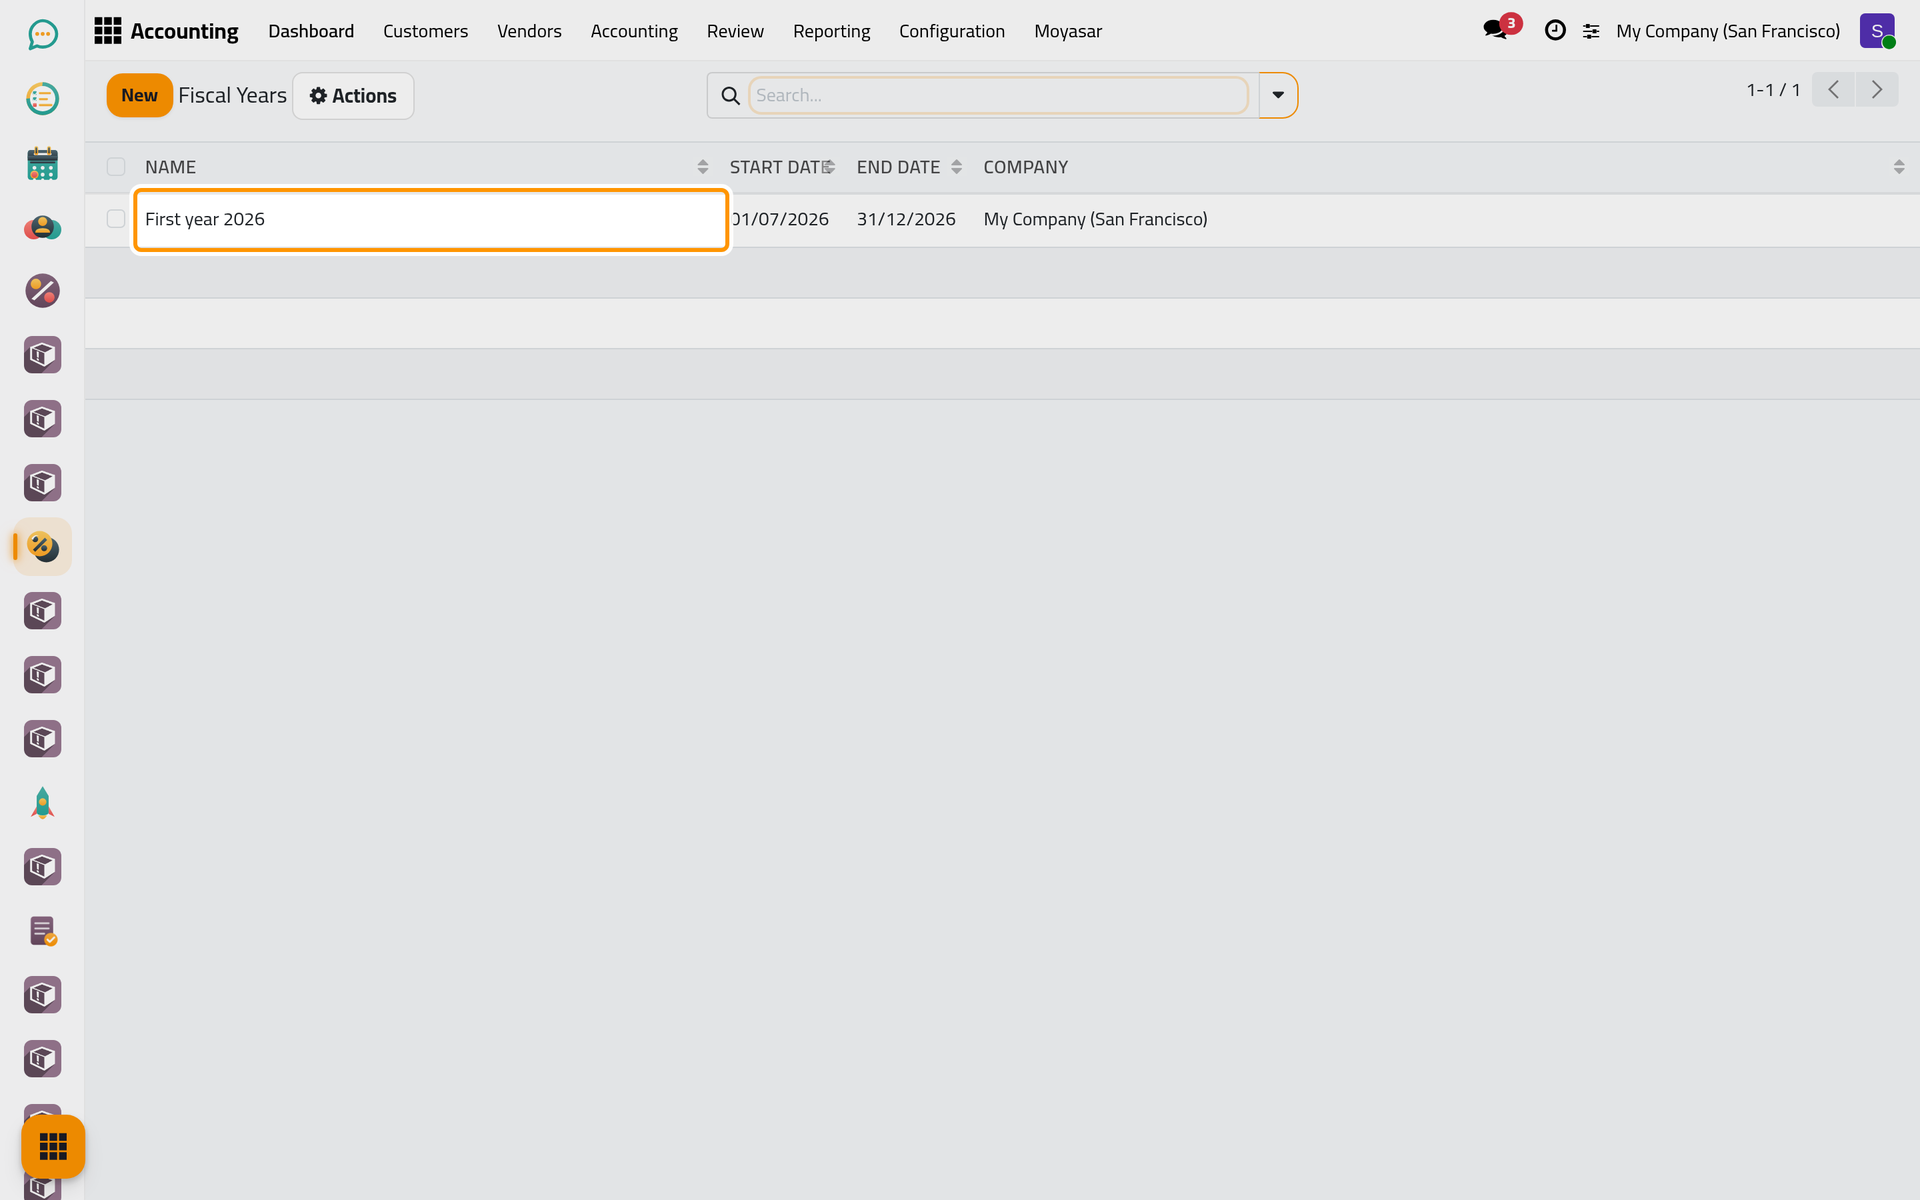Sort by the Name column arrows
Viewport: 1920px width, 1200px height.
coord(703,167)
